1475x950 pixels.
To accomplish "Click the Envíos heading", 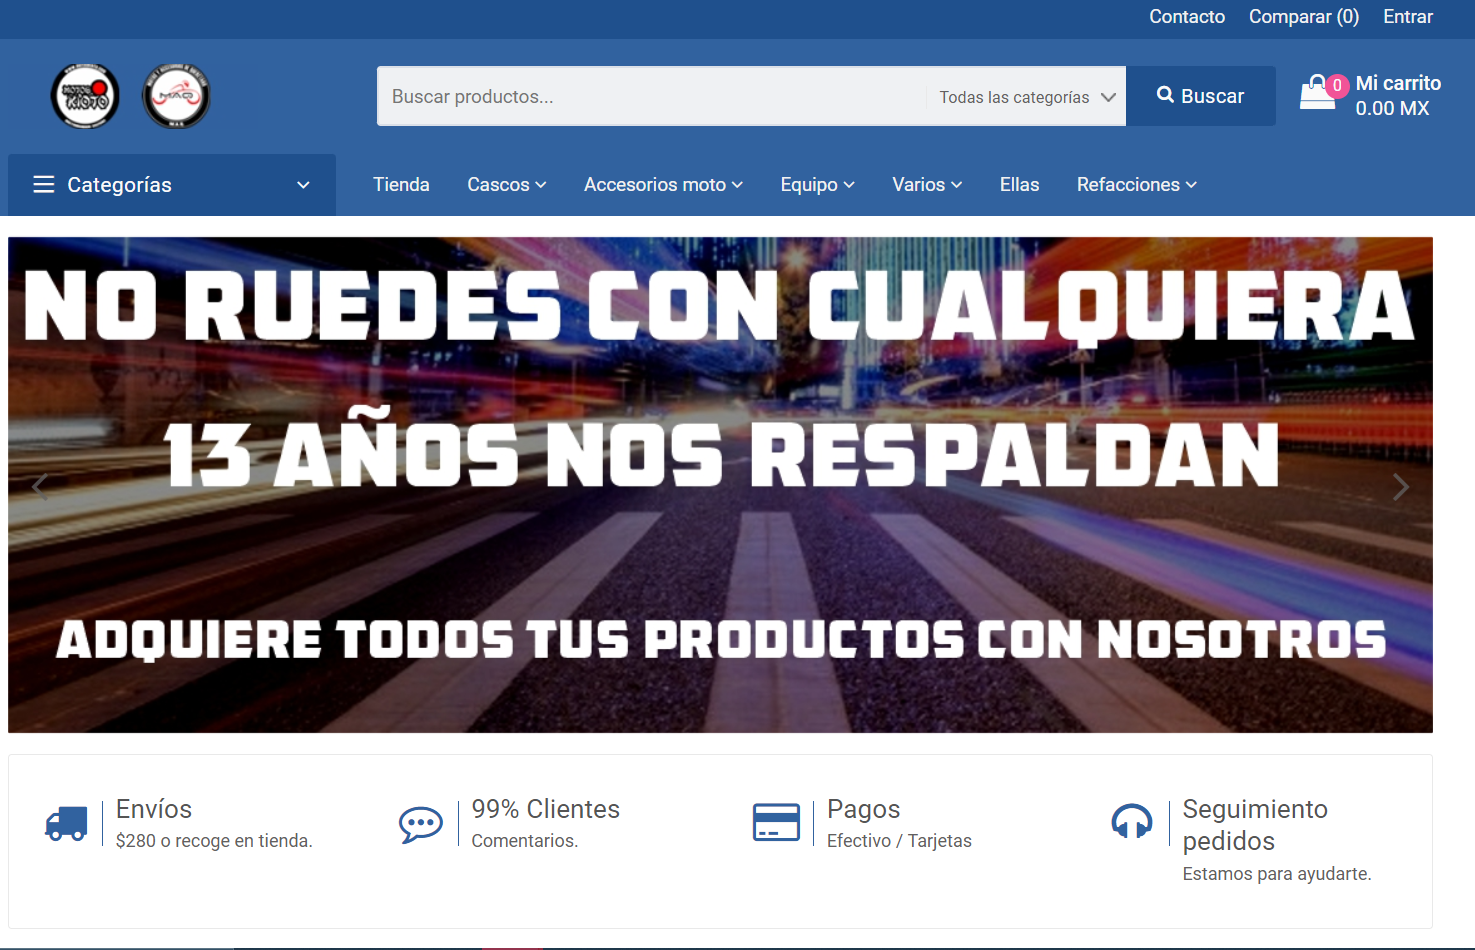I will [154, 809].
